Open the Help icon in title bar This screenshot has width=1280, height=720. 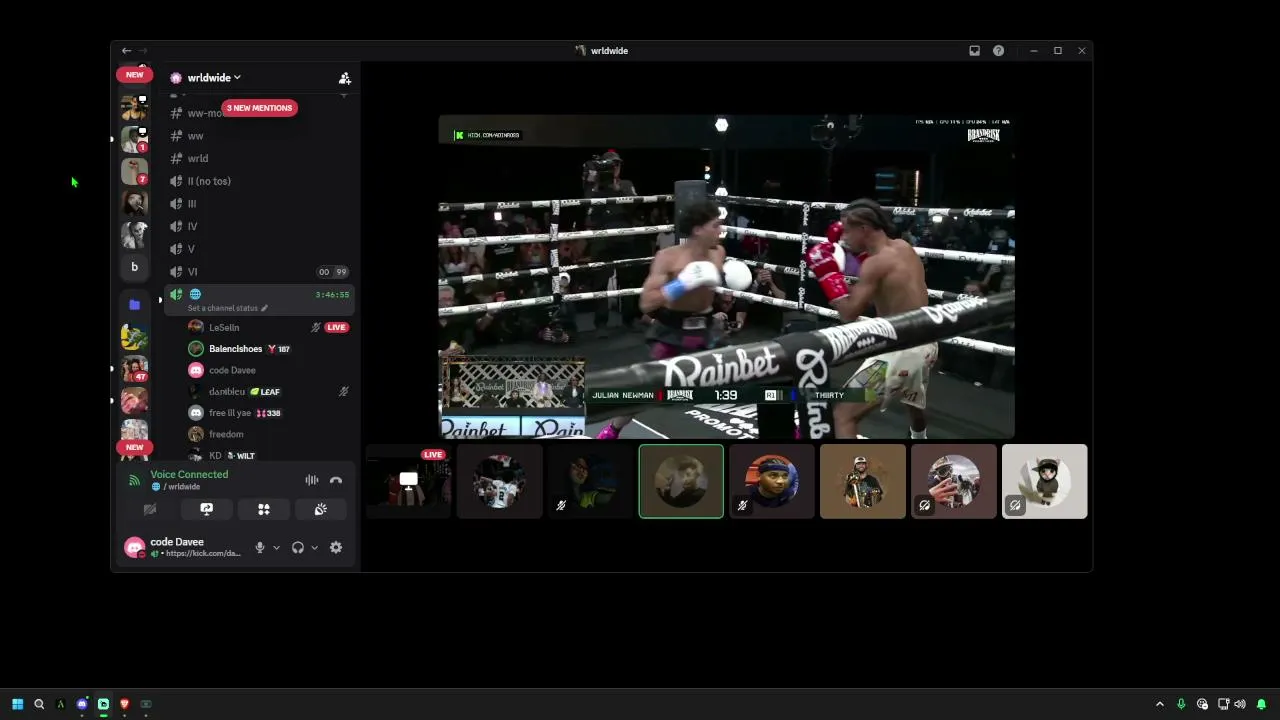point(998,51)
